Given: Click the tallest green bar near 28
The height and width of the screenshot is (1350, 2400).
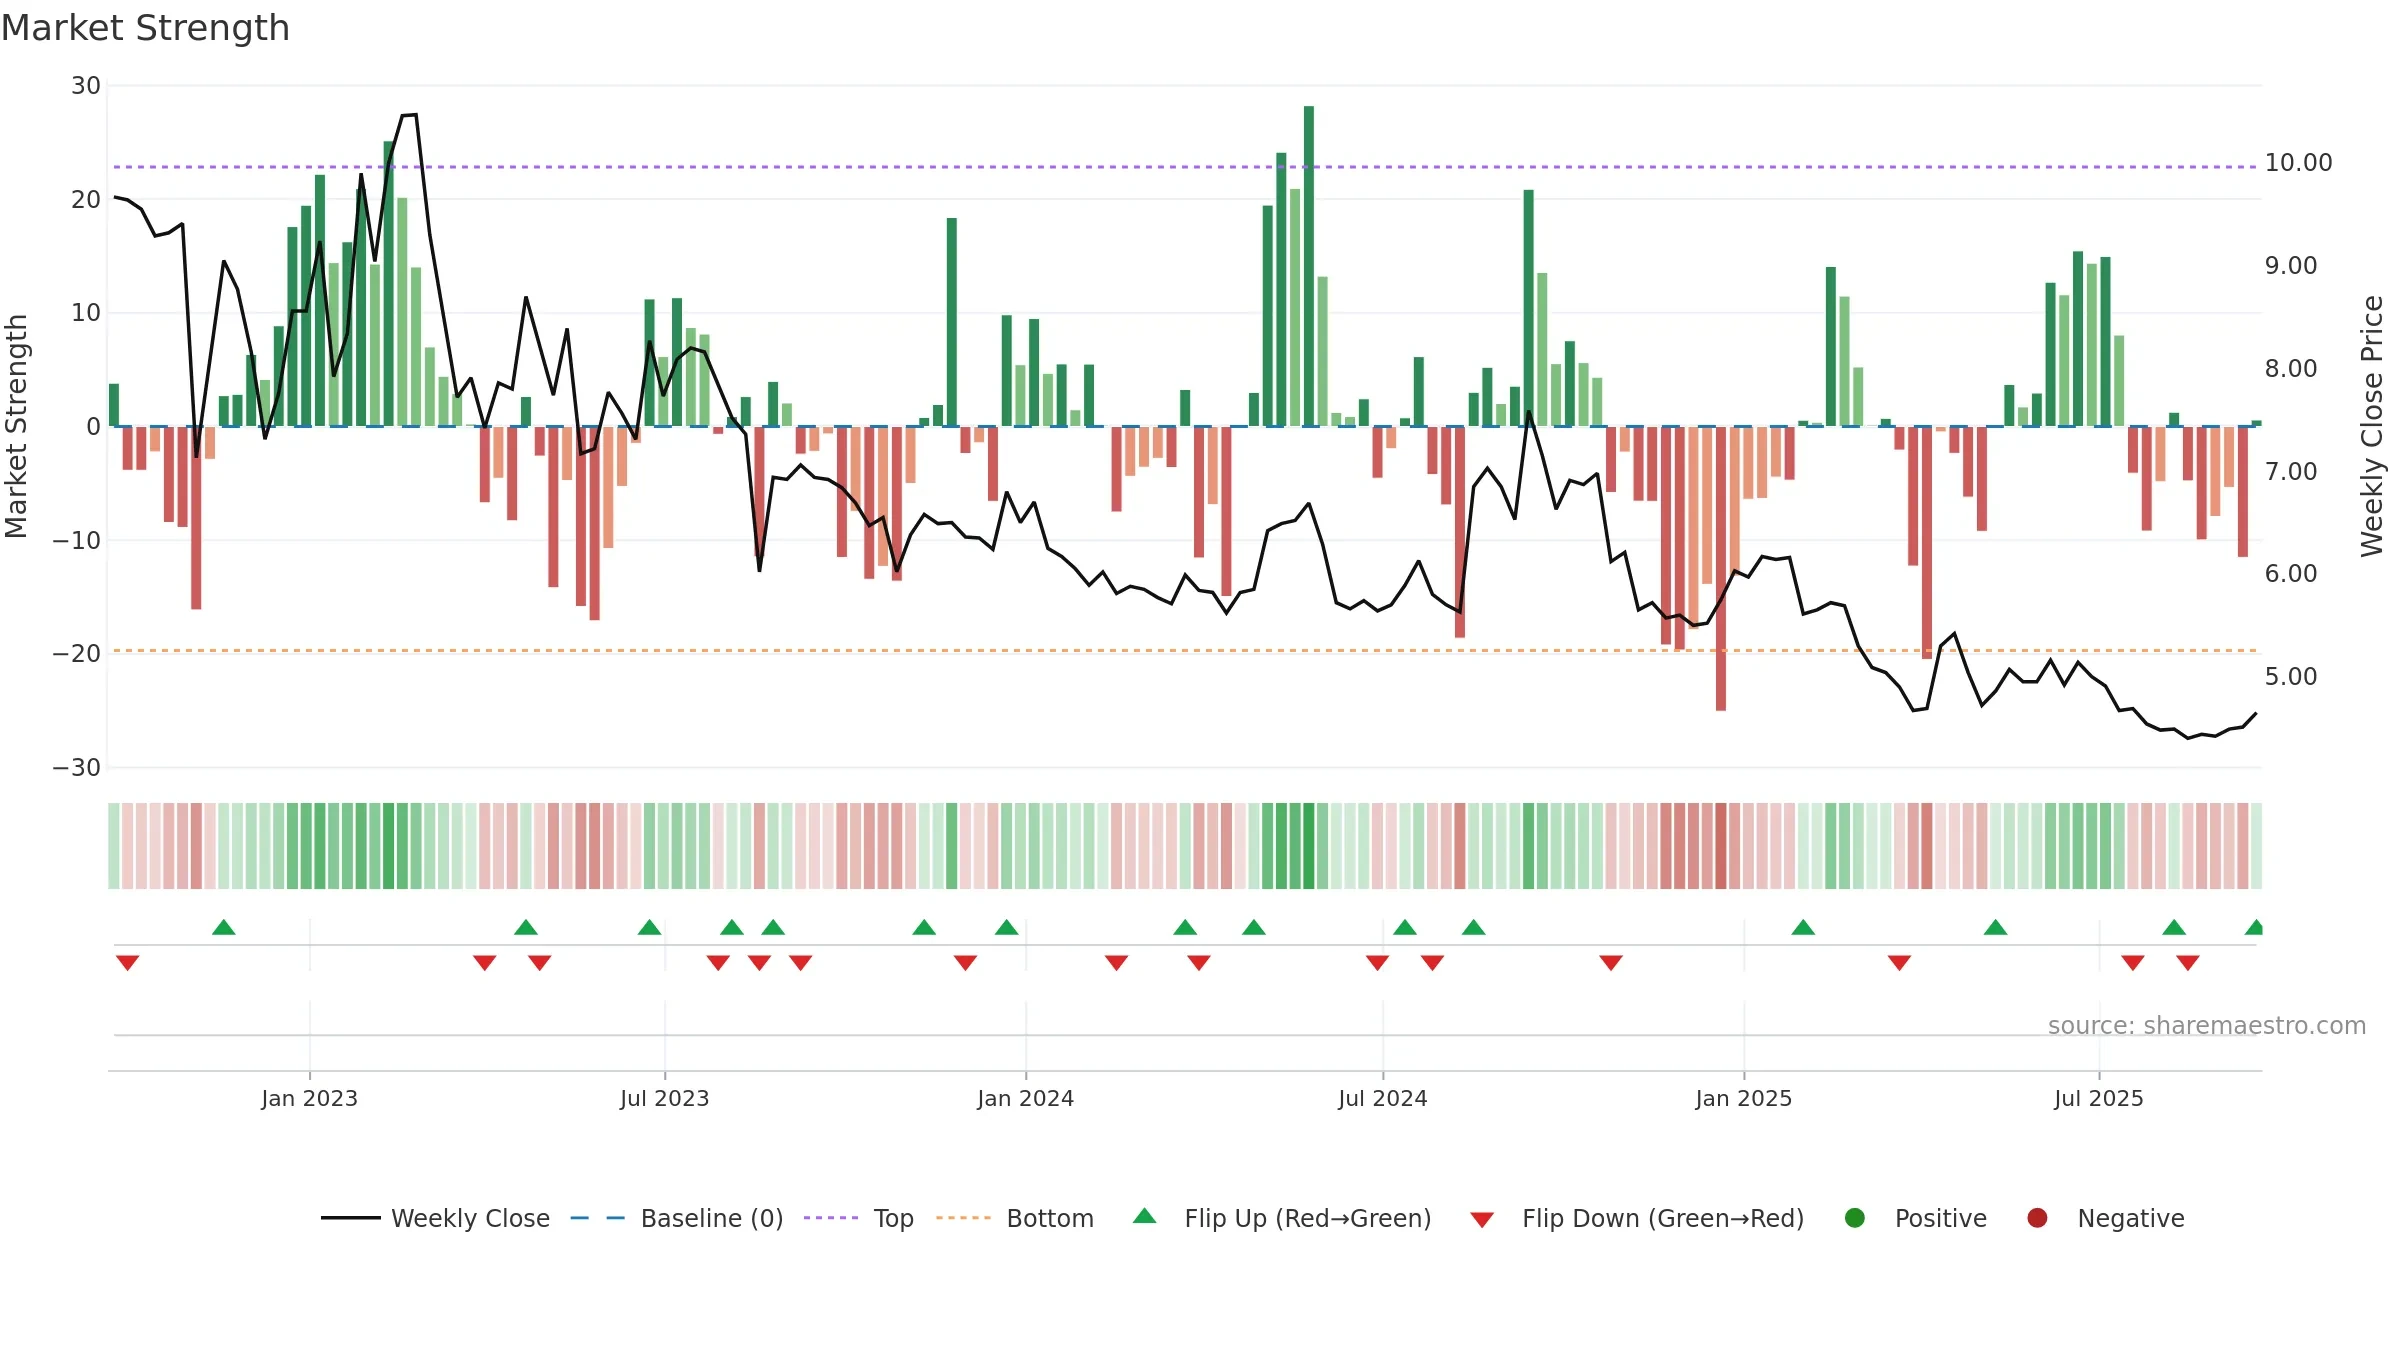Looking at the screenshot, I should [1309, 266].
